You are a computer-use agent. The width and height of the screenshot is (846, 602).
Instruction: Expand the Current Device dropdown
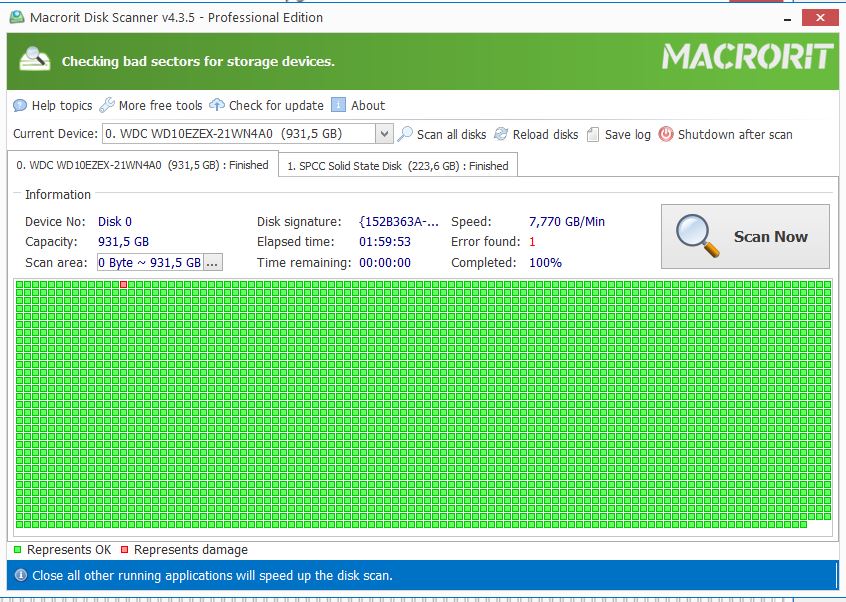coord(384,134)
